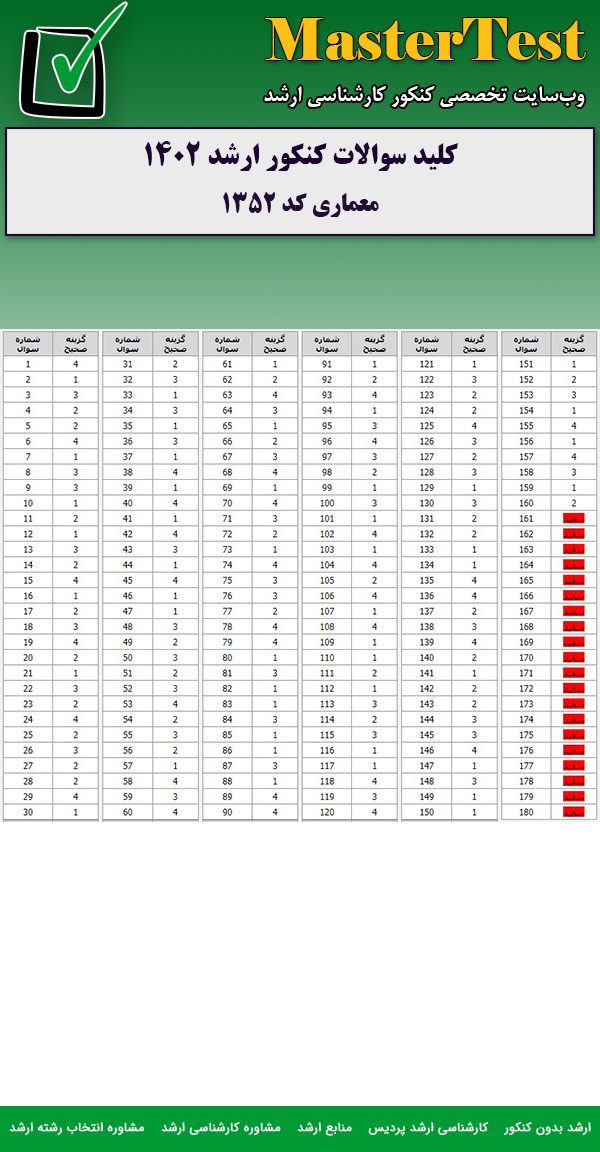600x1152 pixels.
Task: Click the question number 100 cell
Action: click(327, 503)
